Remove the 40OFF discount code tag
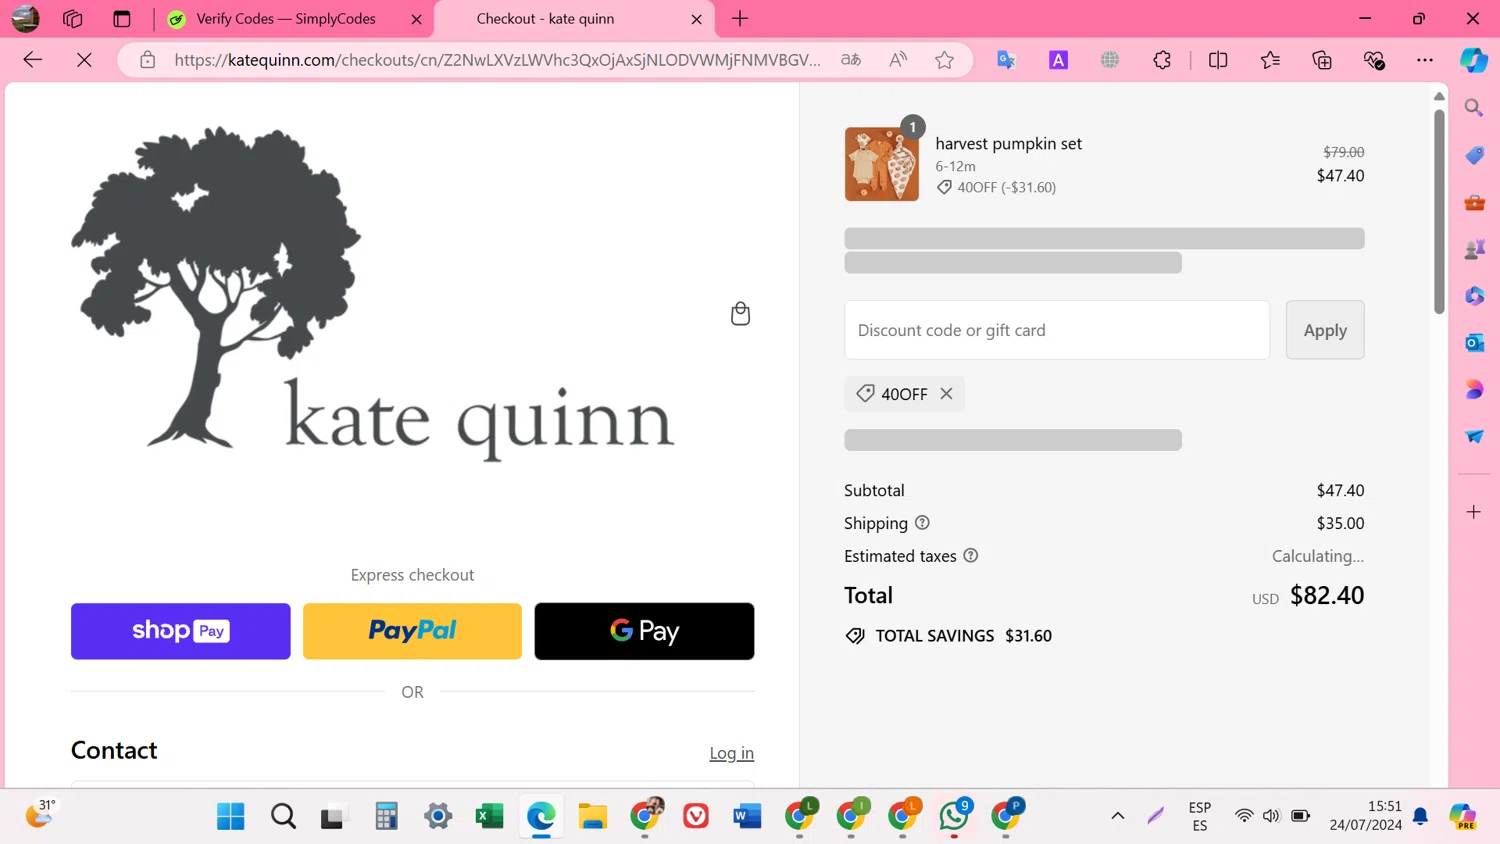 (x=946, y=394)
